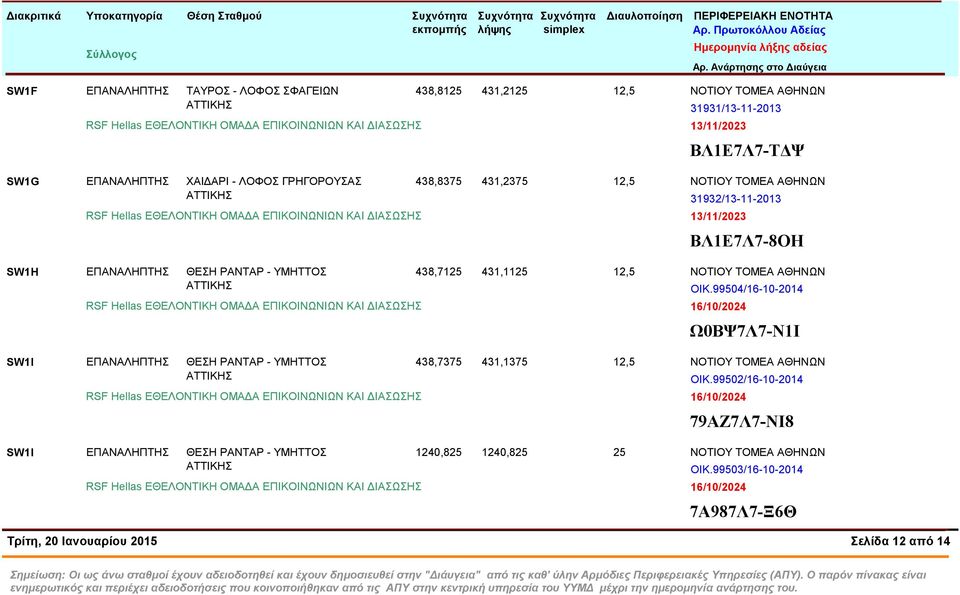Click license protocol ΟΙΚ.99504/16-10-2014
Image resolution: width=960 pixels, height=595 pixels.
coord(746,289)
